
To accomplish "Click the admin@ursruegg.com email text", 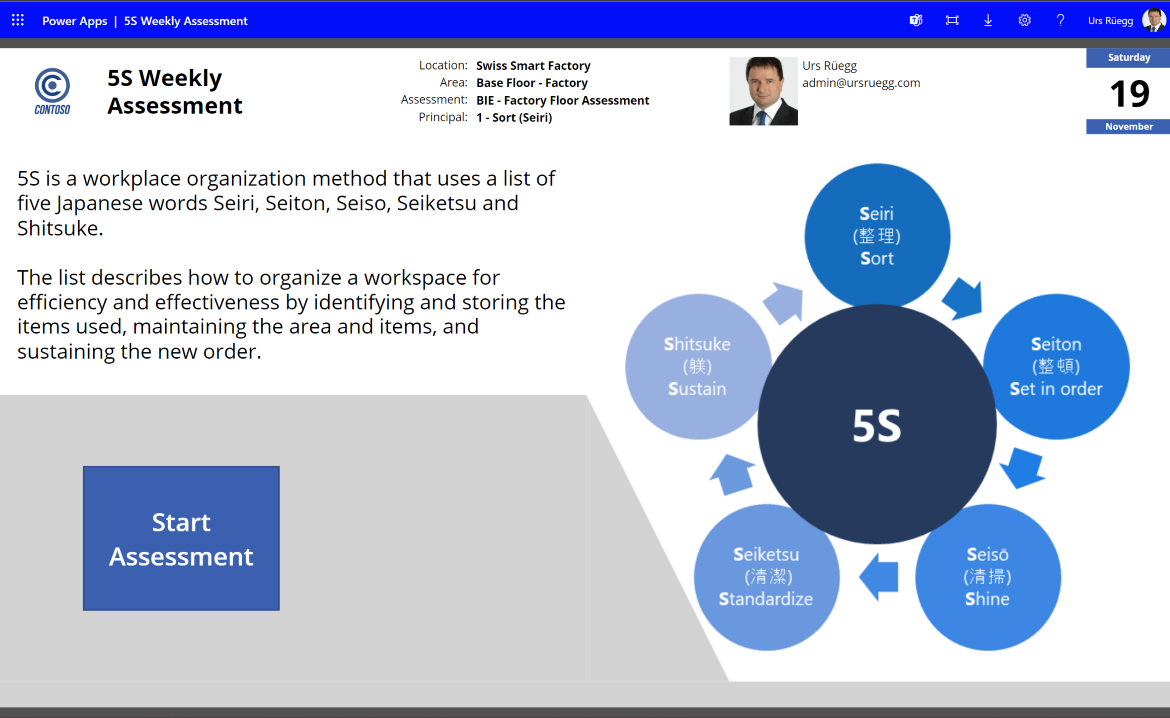I will coord(861,83).
